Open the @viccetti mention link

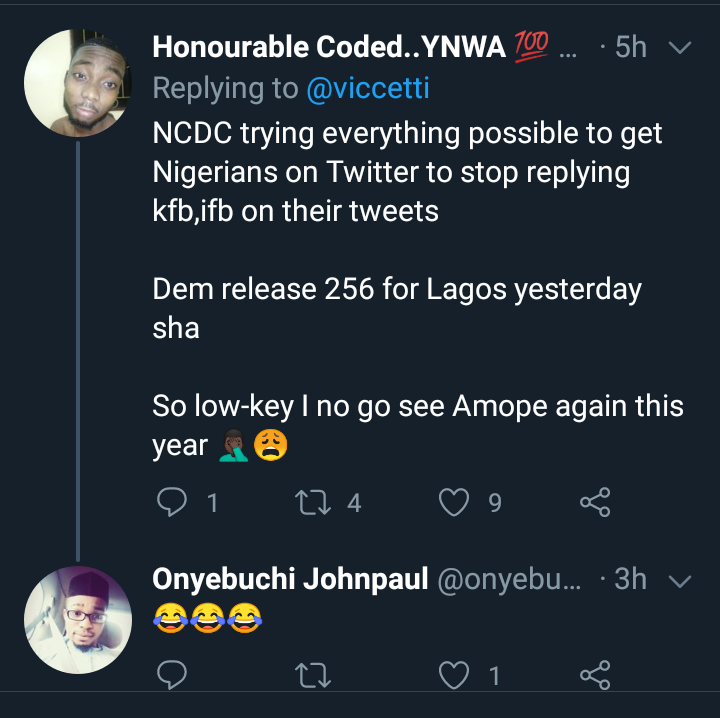(x=367, y=89)
